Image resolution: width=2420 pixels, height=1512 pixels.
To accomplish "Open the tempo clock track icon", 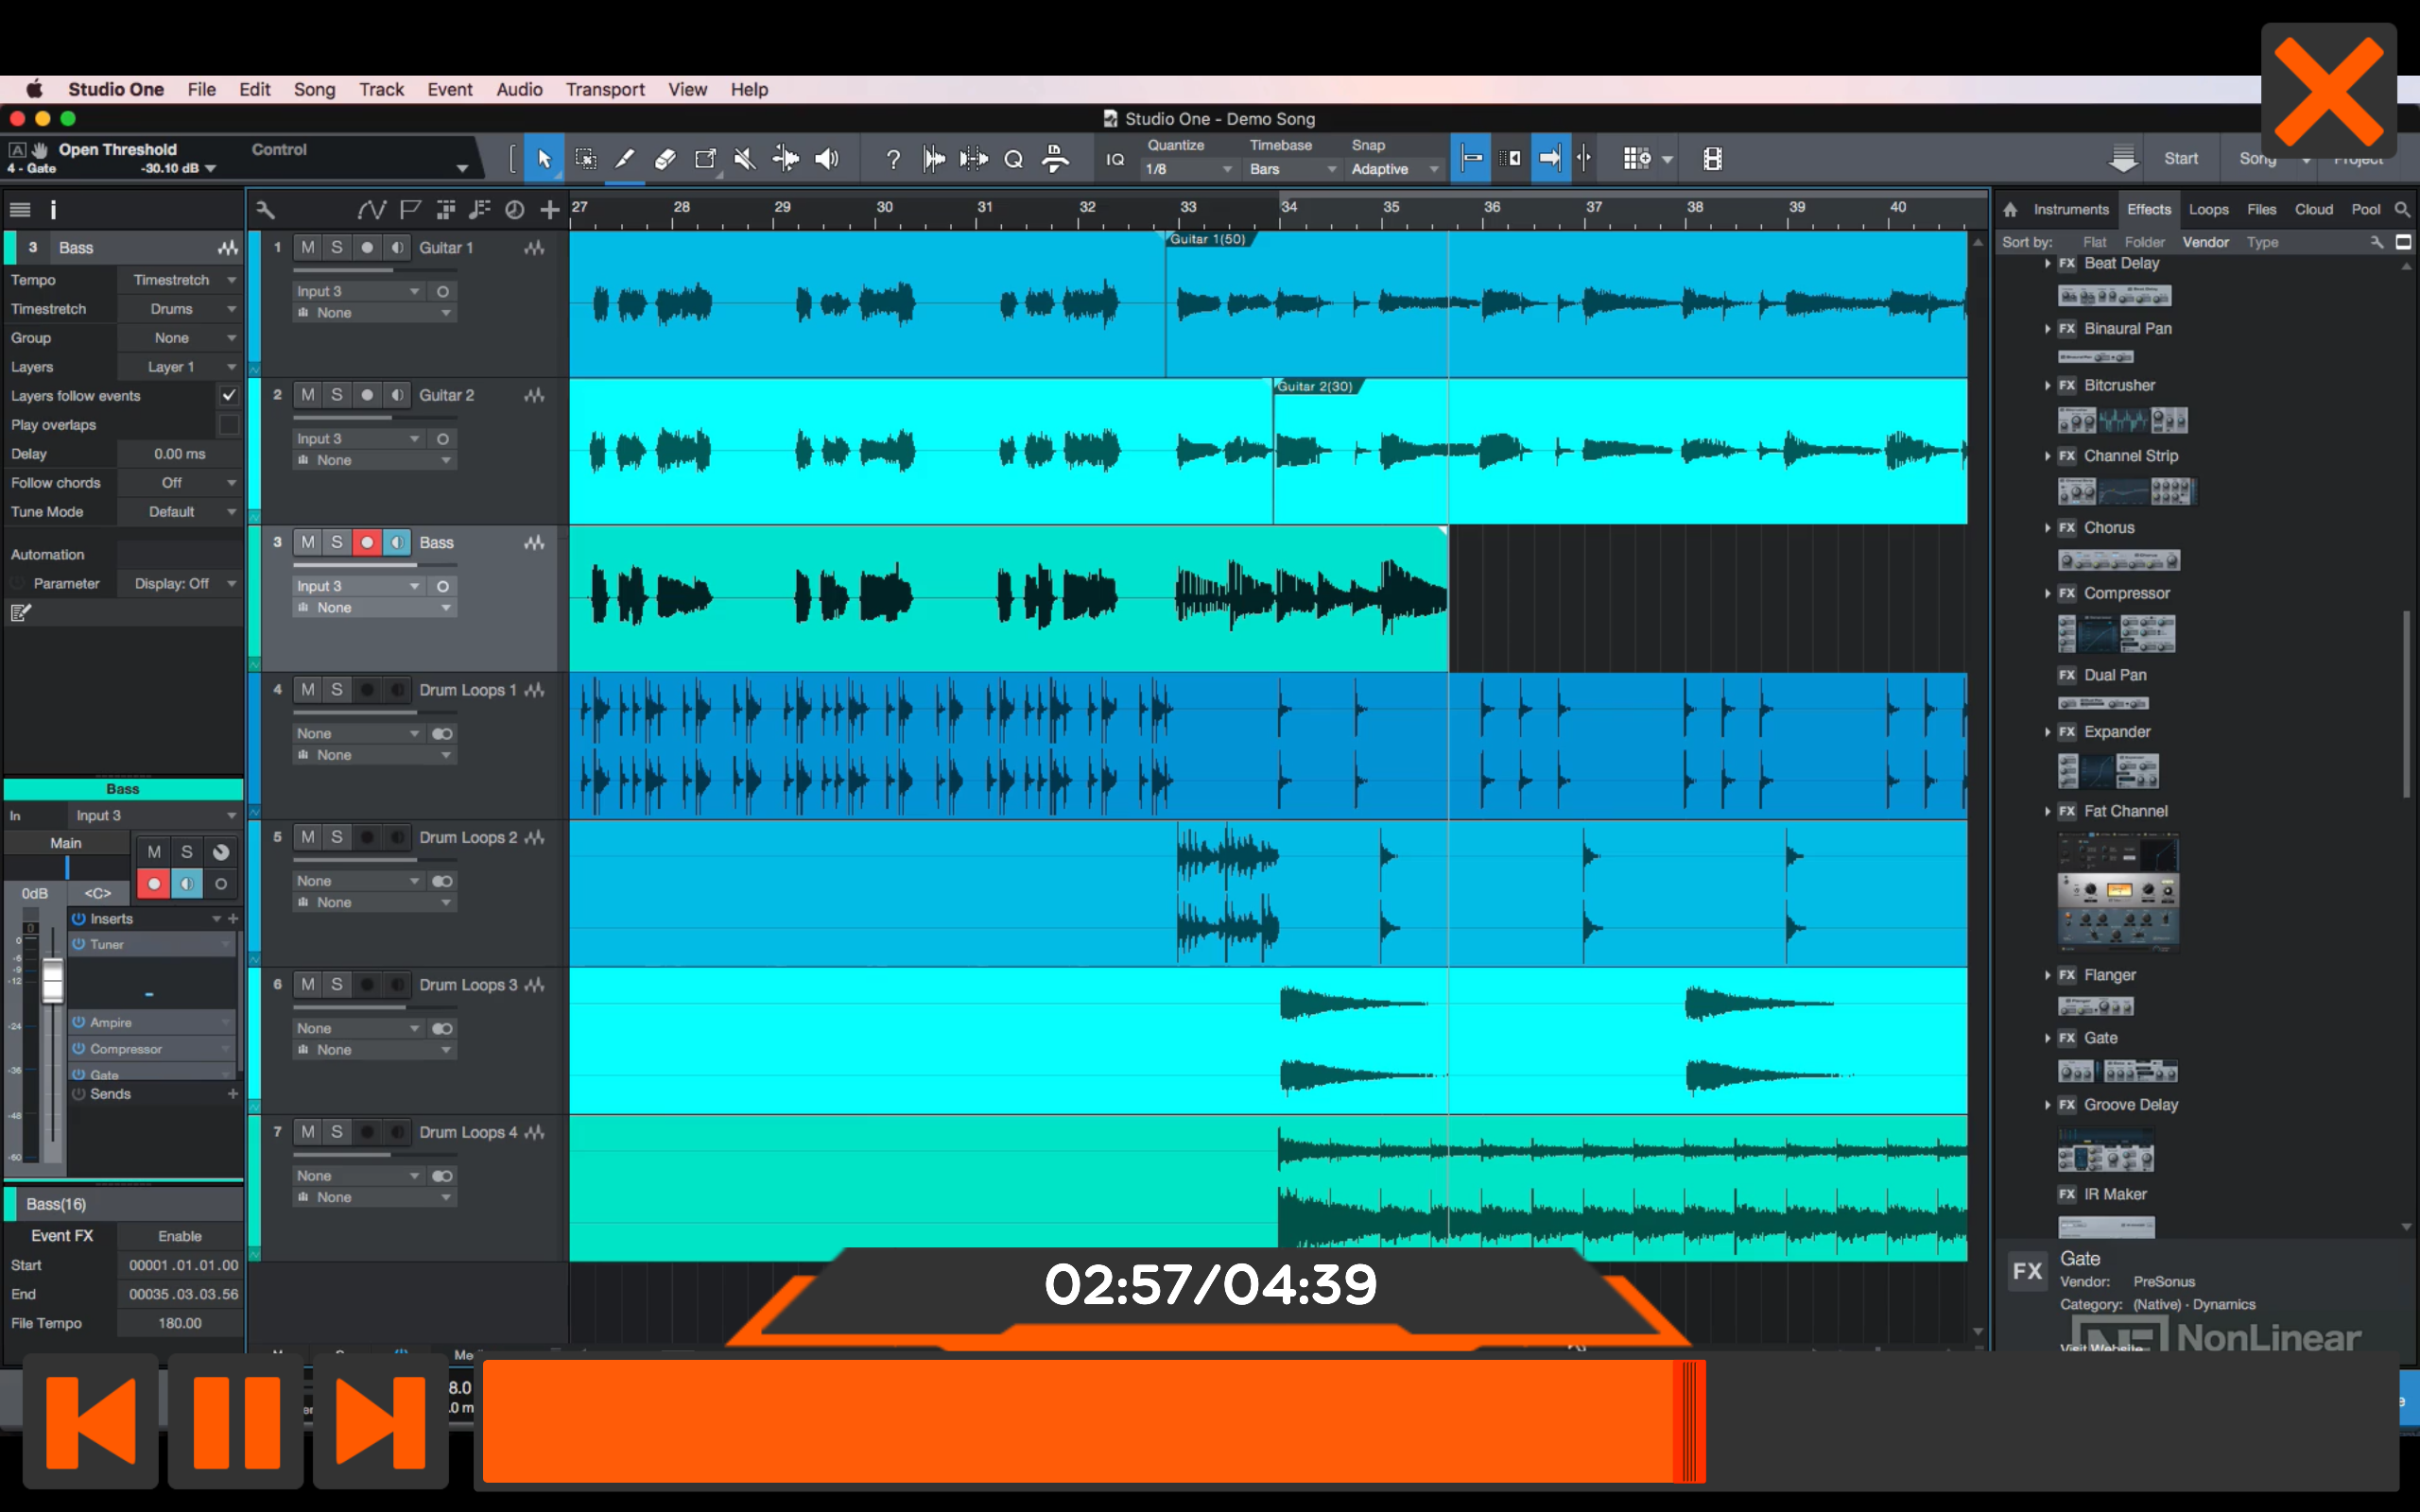I will [x=515, y=210].
